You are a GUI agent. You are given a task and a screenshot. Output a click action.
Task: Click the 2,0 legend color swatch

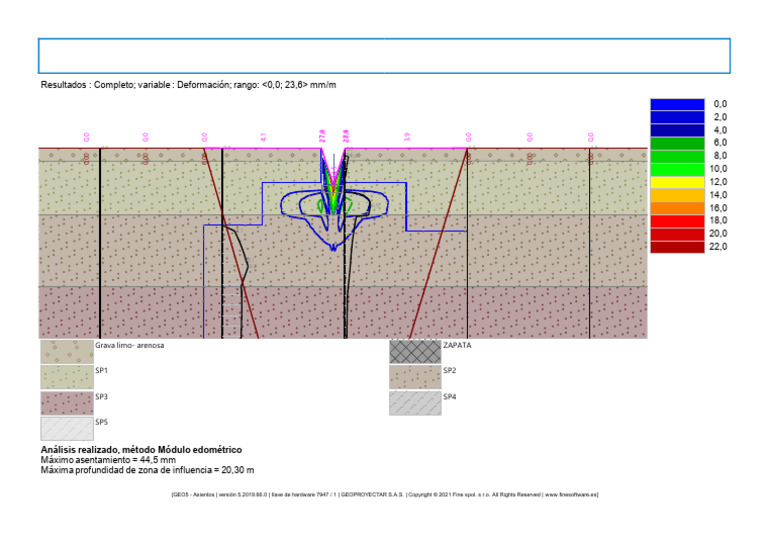point(677,117)
